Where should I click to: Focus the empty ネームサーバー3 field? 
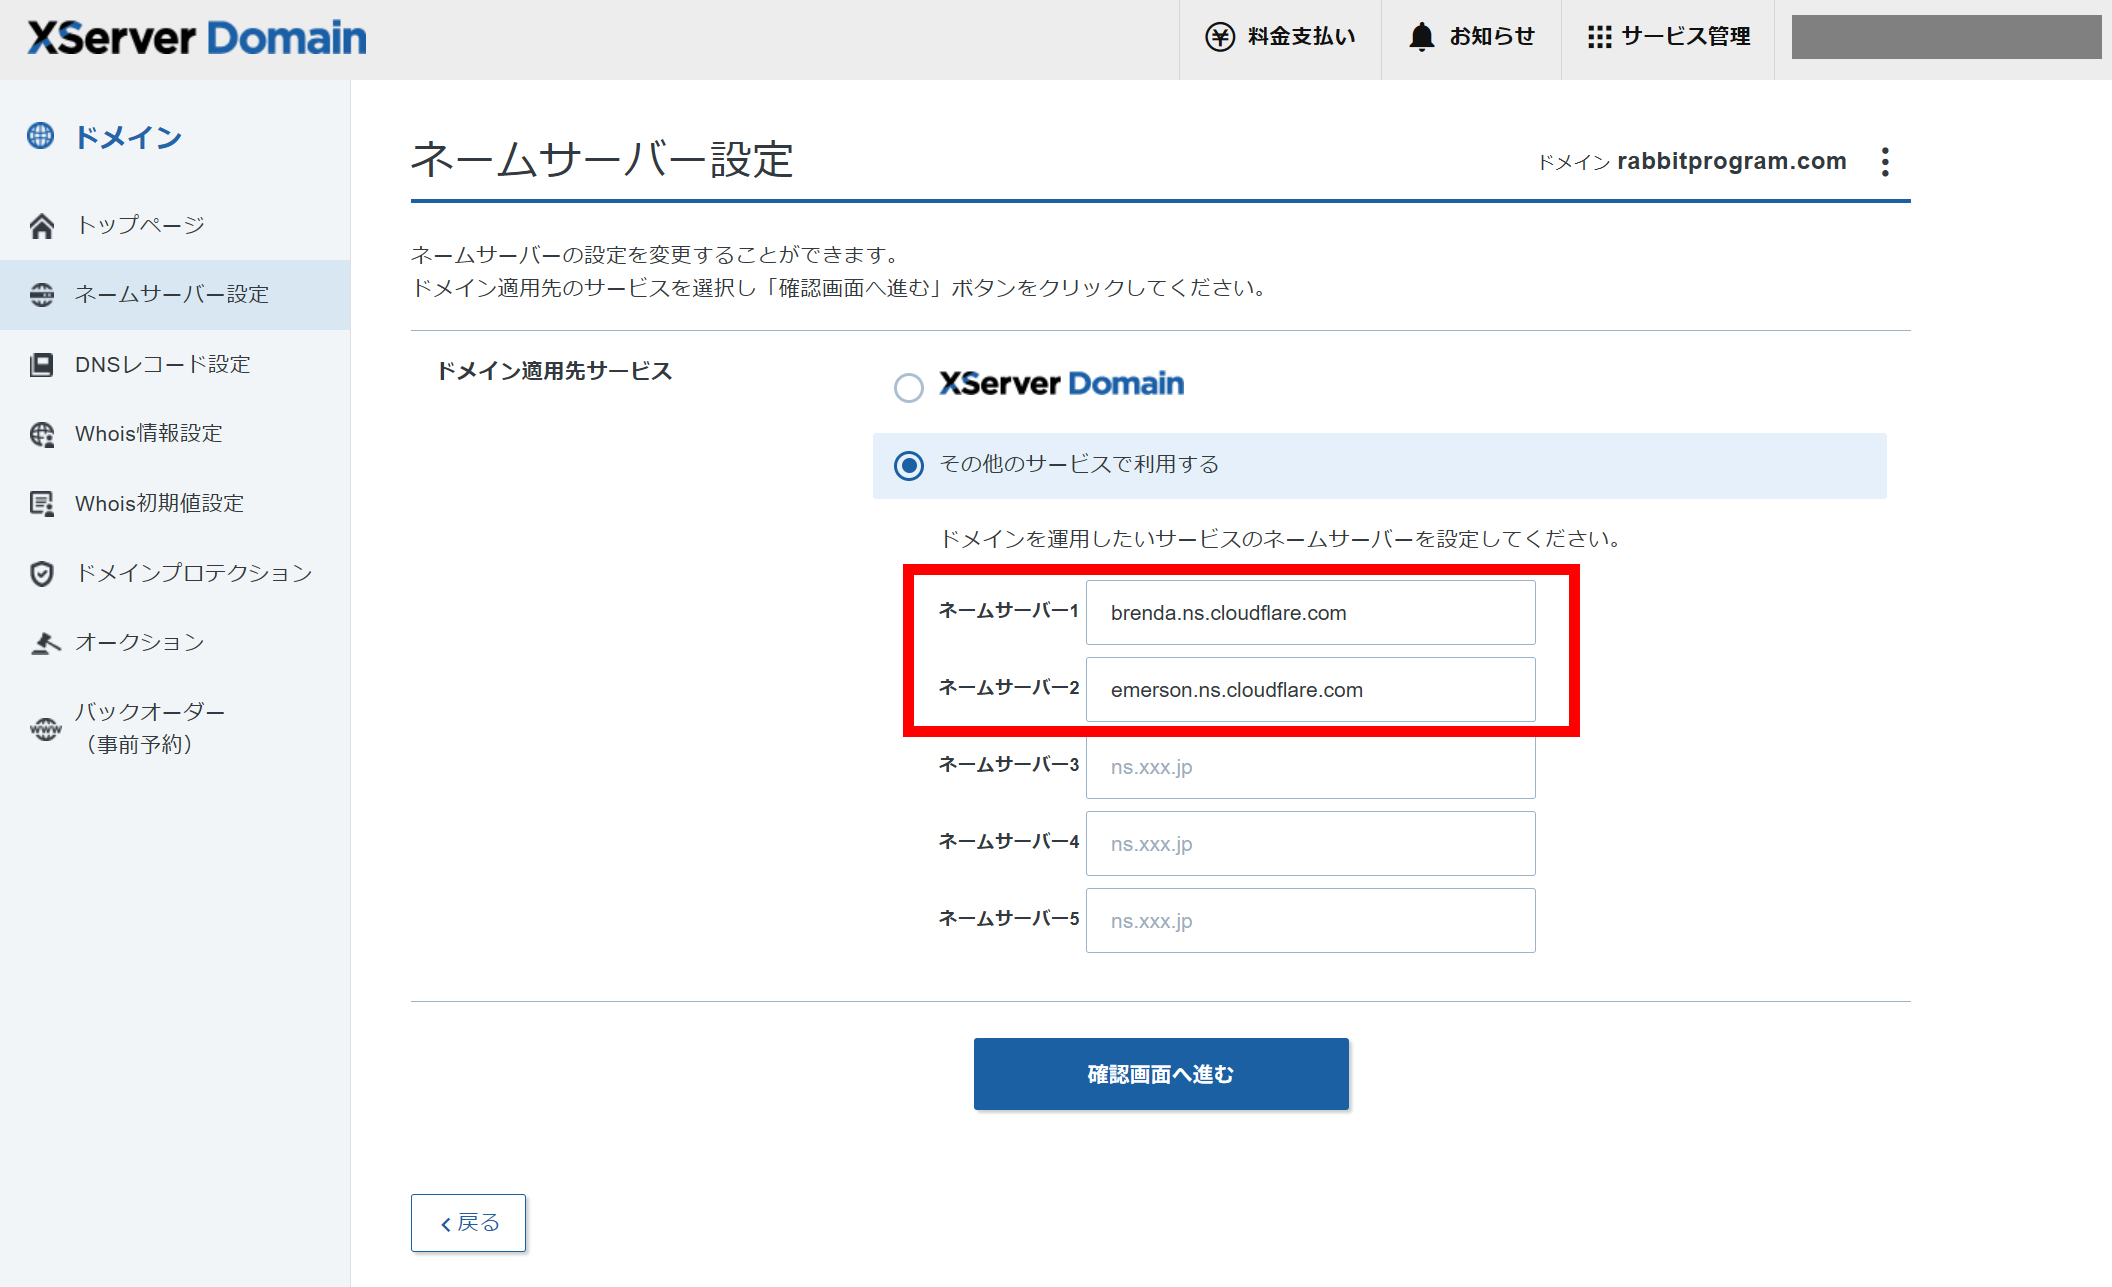coord(1310,767)
